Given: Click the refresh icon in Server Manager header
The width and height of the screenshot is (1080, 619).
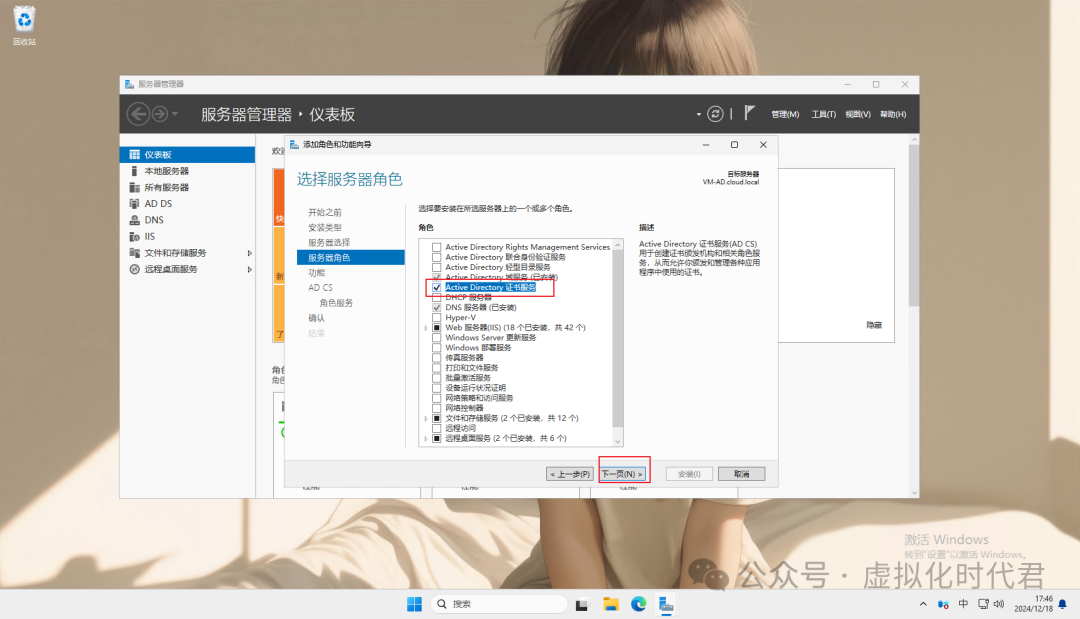Looking at the screenshot, I should click(715, 114).
